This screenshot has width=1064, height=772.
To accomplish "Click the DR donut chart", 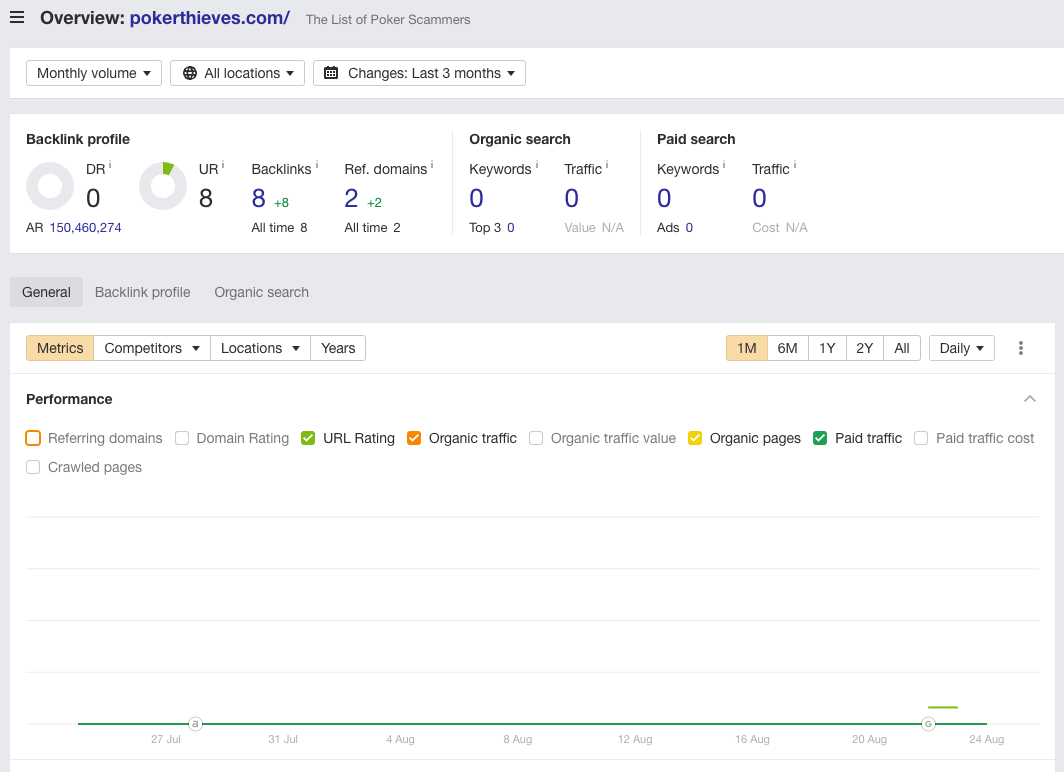I will 50,186.
